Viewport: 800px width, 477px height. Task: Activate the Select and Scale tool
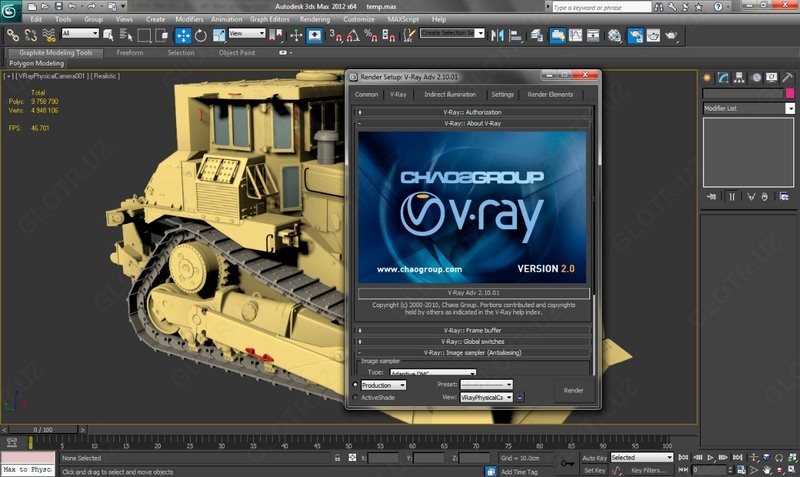(x=219, y=35)
